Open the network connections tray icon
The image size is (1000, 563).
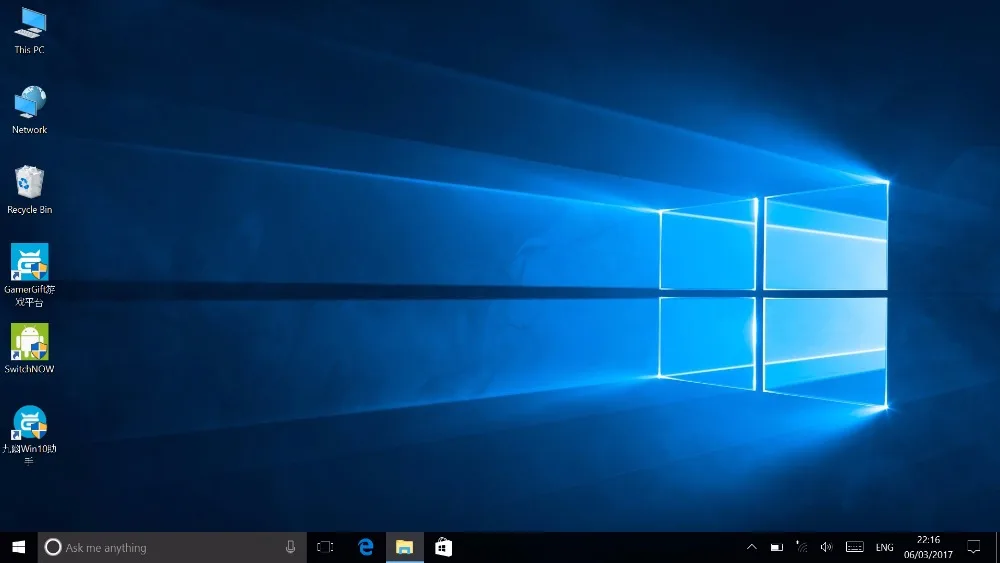[802, 547]
